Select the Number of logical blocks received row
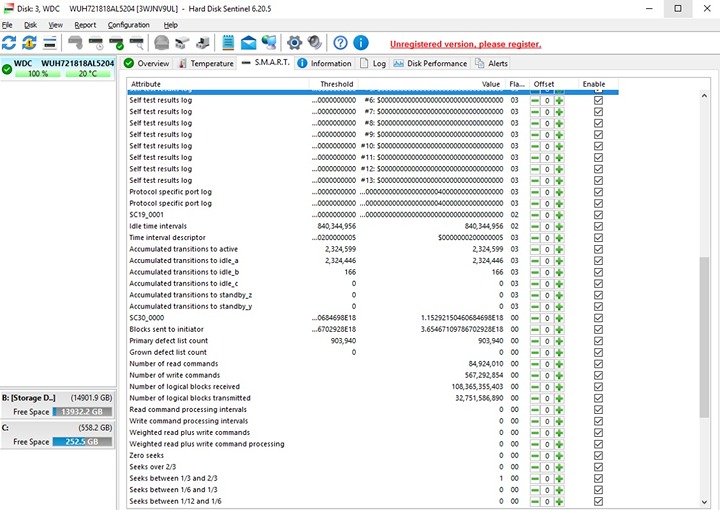The height and width of the screenshot is (510, 720). pos(373,387)
